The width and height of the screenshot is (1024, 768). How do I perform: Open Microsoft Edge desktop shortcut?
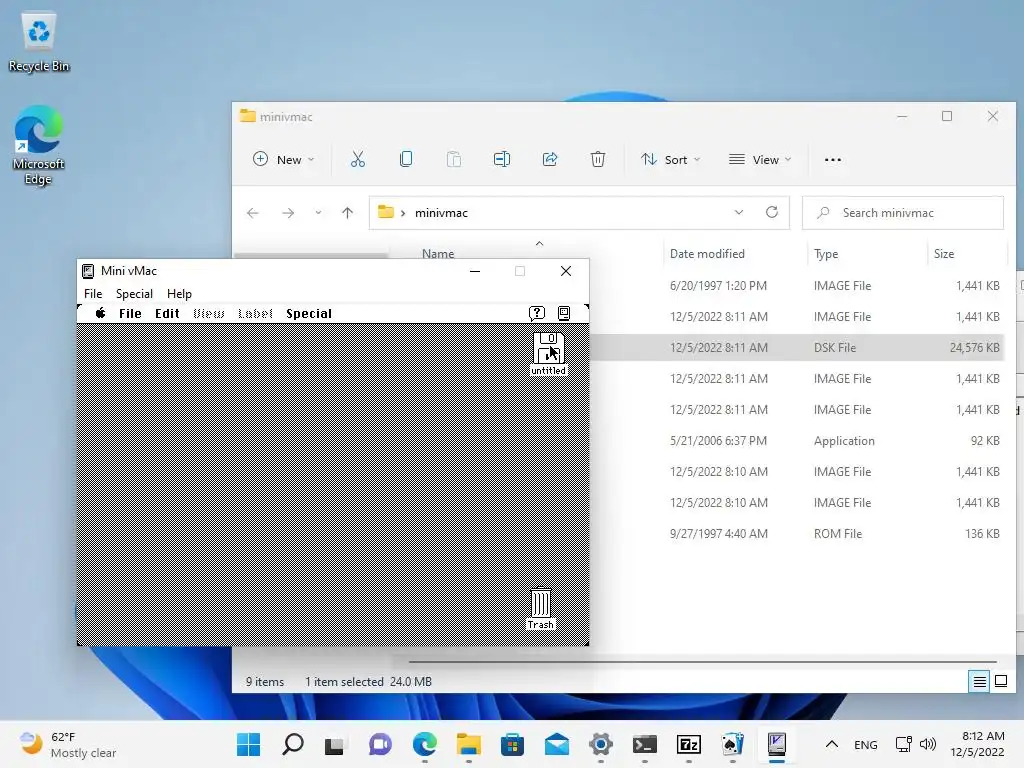coord(39,145)
